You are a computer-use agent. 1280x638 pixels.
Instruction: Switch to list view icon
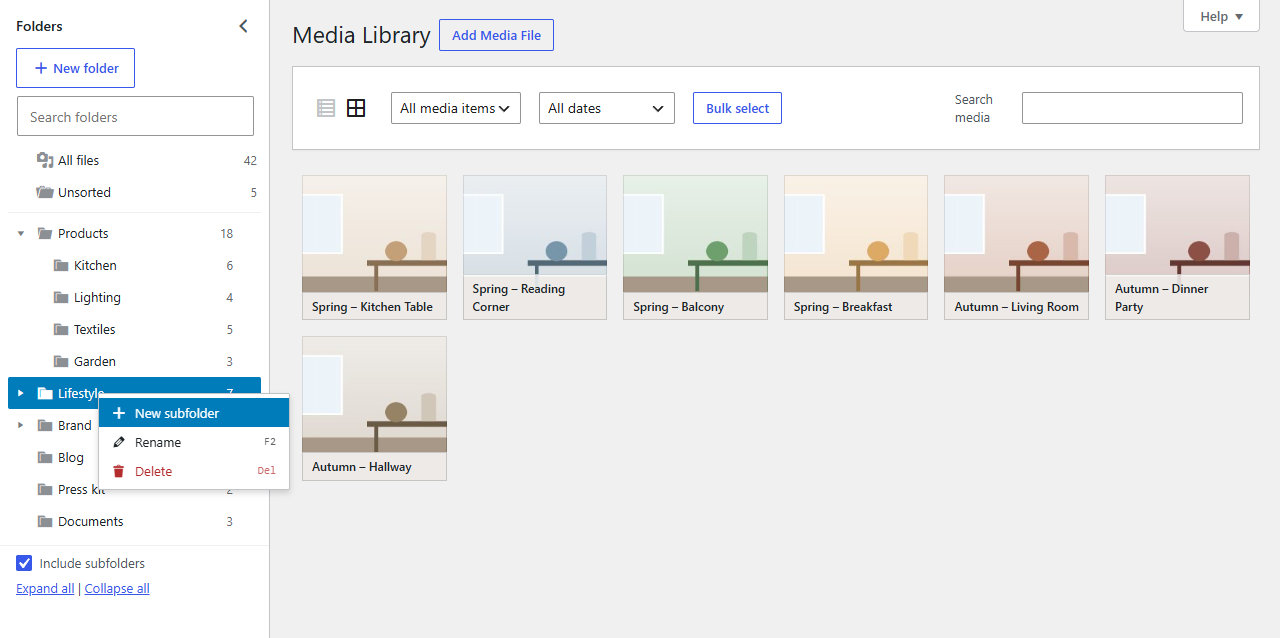326,108
